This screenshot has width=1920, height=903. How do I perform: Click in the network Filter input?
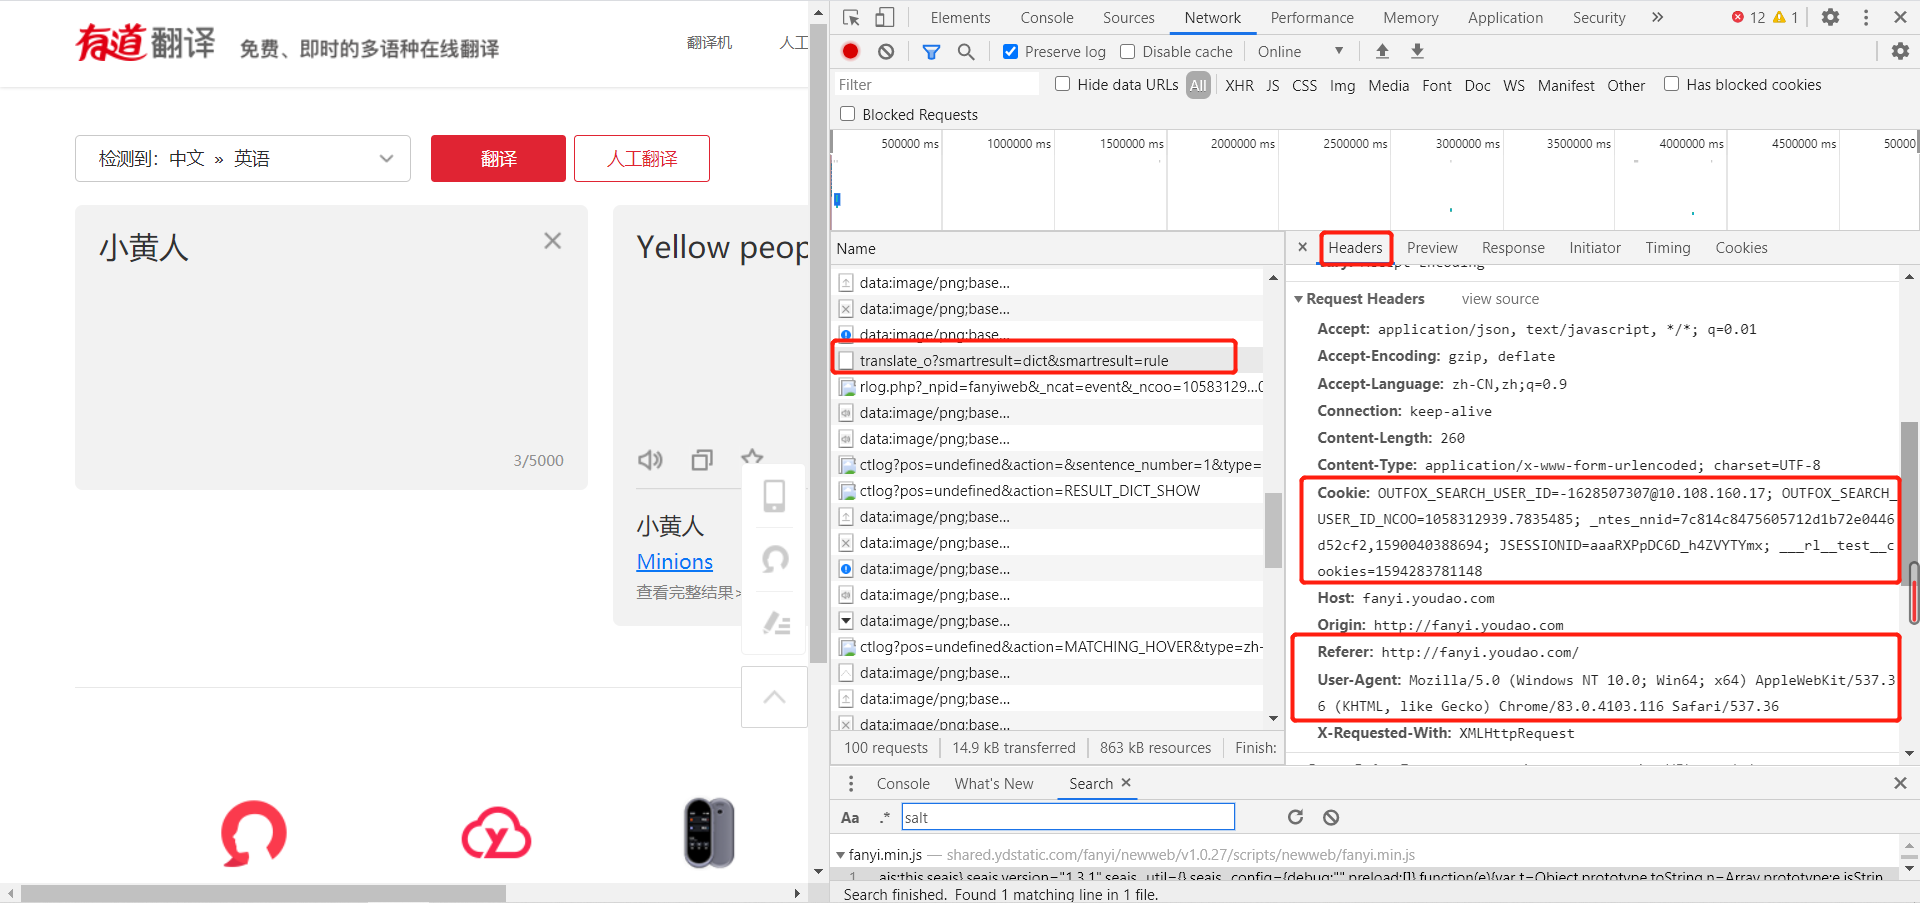click(936, 84)
